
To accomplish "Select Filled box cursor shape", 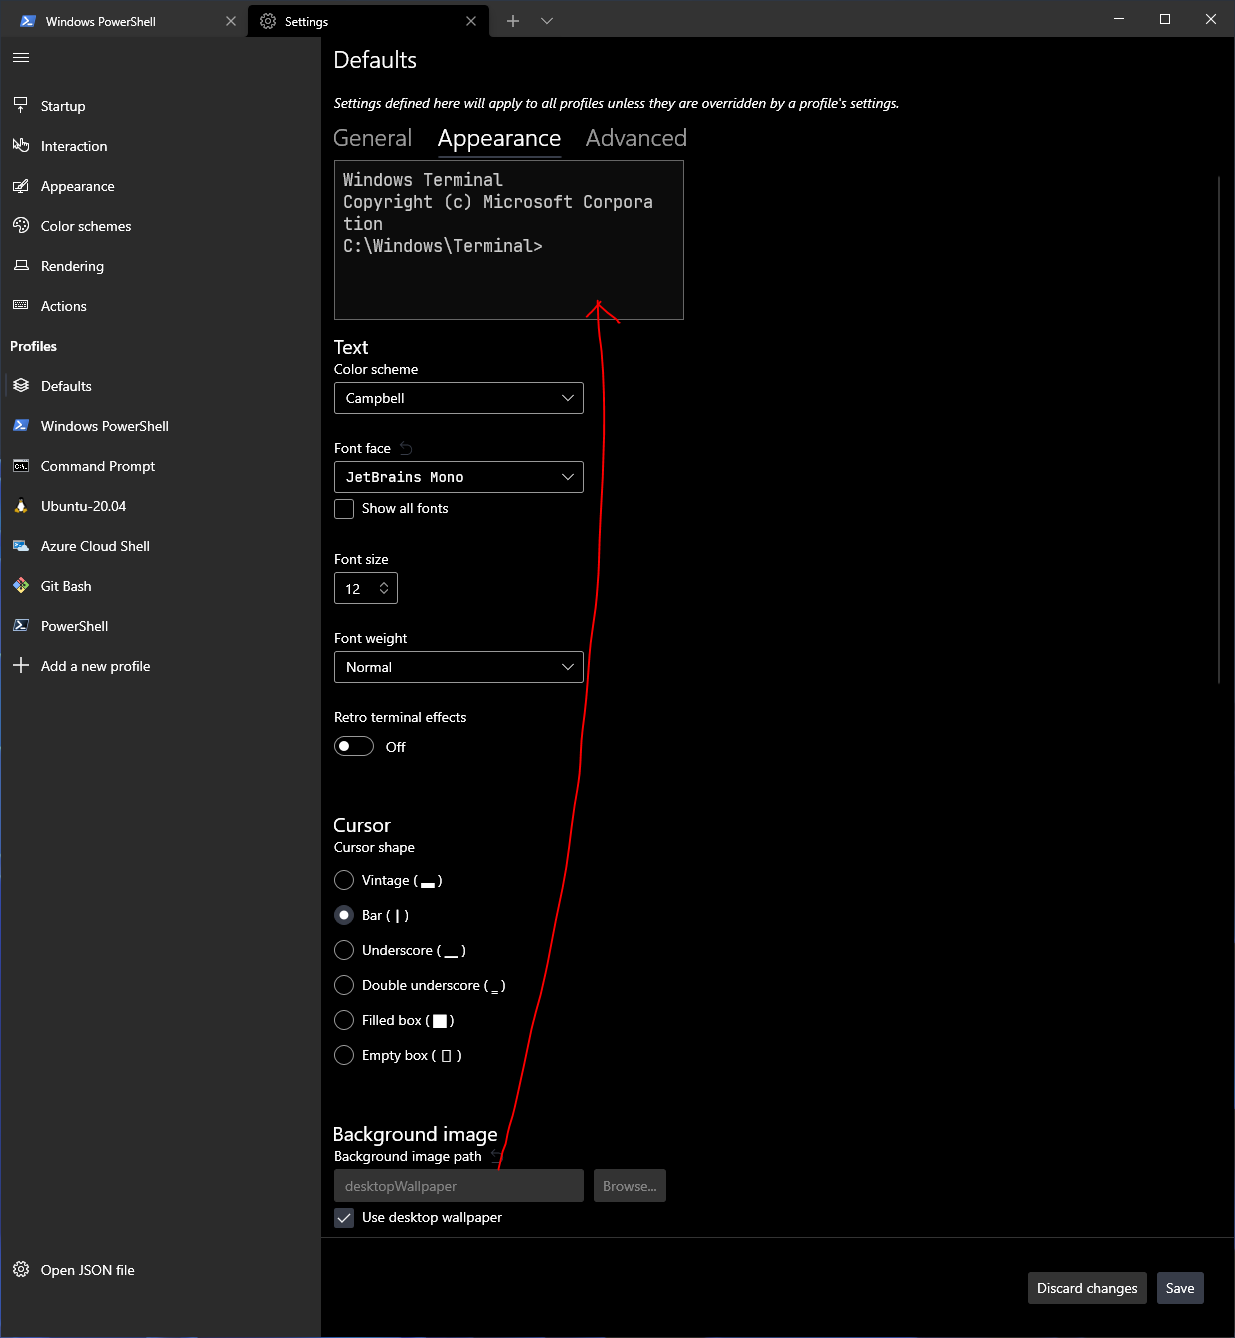I will click(x=344, y=1020).
